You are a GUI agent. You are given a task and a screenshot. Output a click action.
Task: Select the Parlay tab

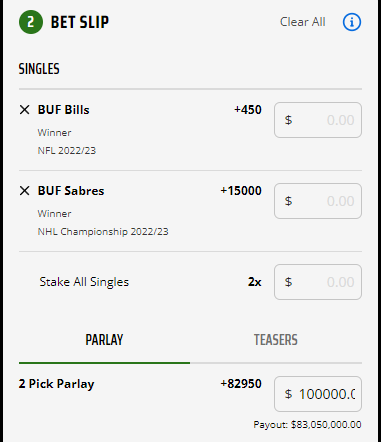(x=104, y=340)
